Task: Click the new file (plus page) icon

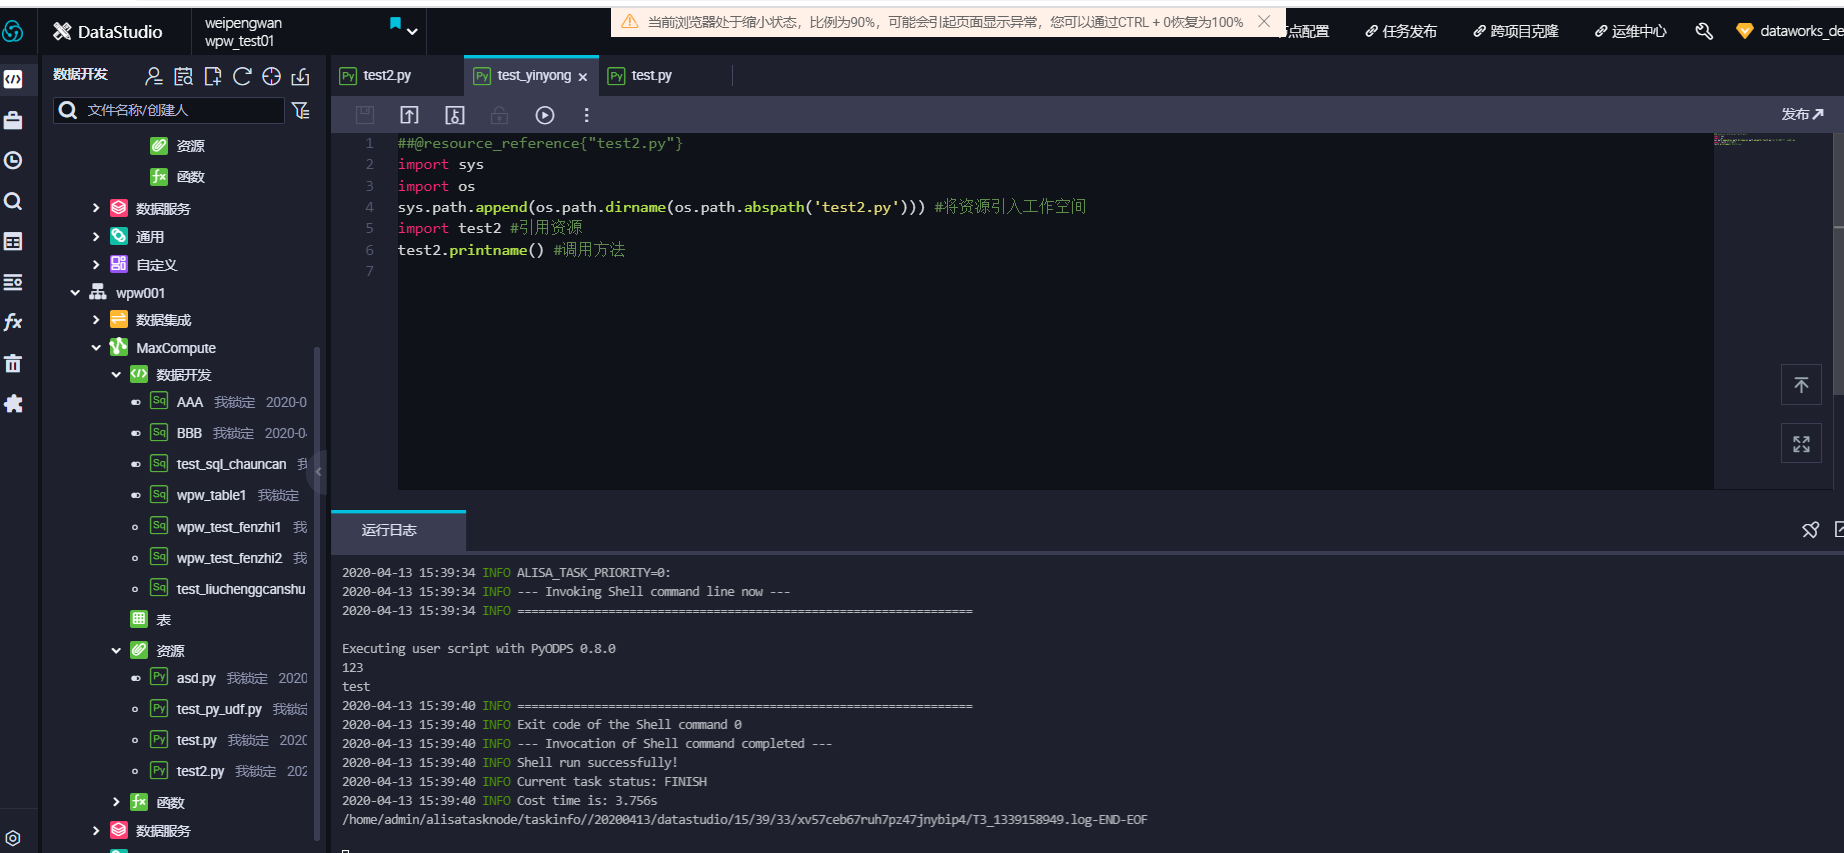Action: [212, 76]
